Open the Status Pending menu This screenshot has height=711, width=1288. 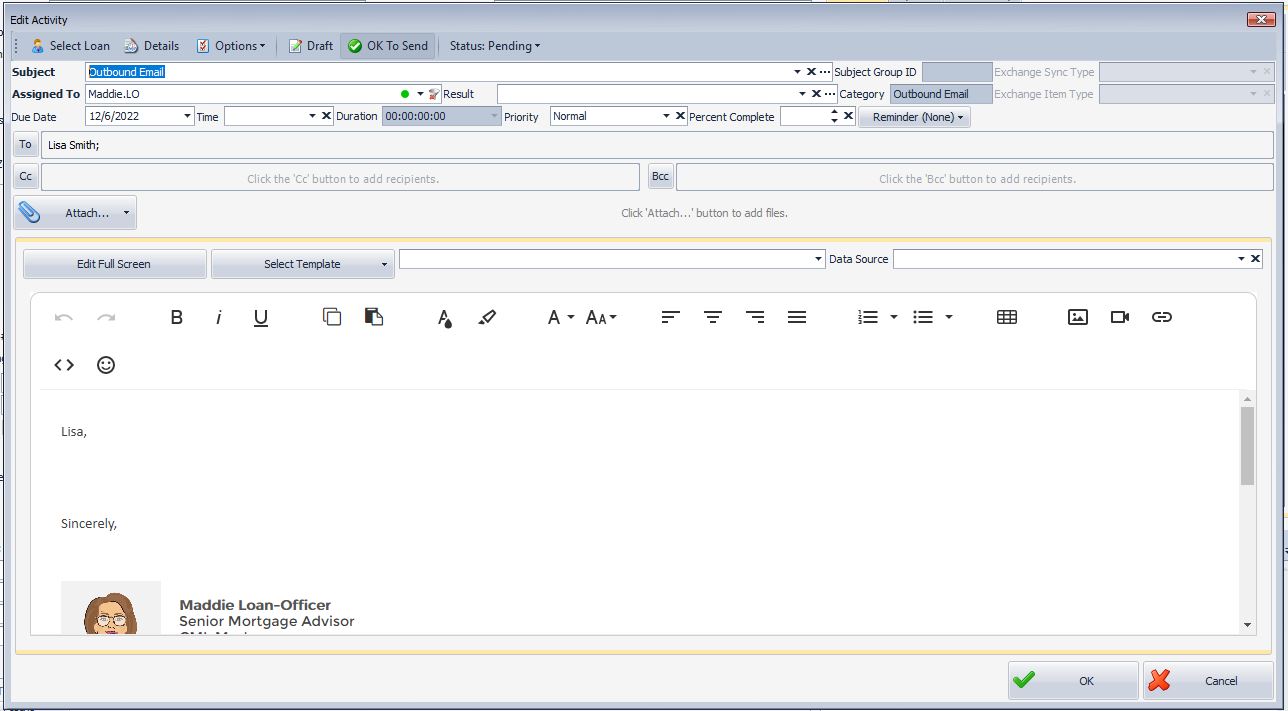(x=493, y=45)
